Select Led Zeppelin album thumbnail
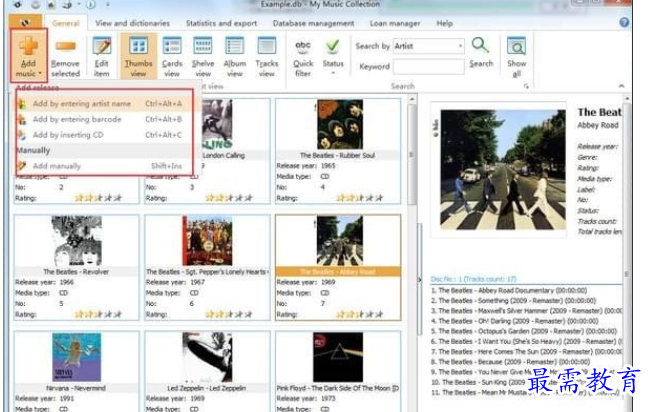Viewport: 649px width, 412px height. pyautogui.click(x=207, y=357)
